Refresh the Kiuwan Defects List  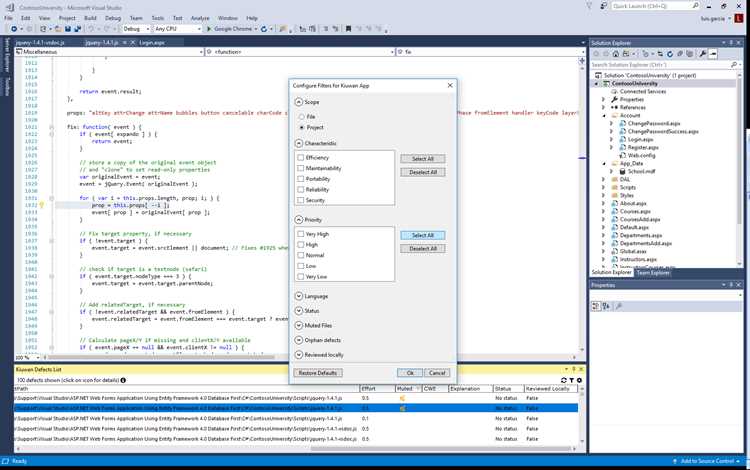pos(563,381)
